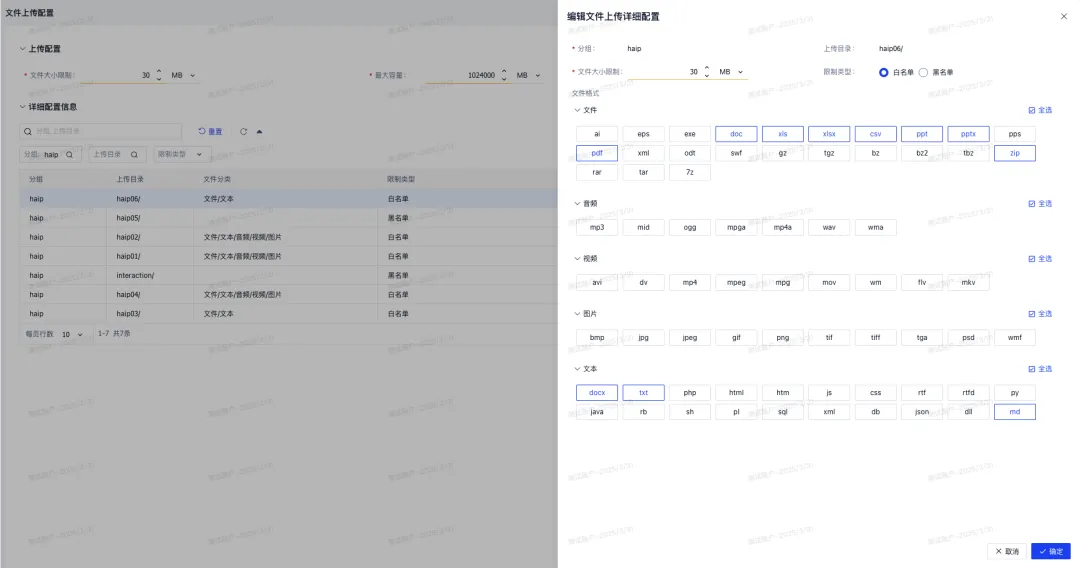Click the 文件分类 column header
Screen dimensions: 1080x568
pos(217,179)
